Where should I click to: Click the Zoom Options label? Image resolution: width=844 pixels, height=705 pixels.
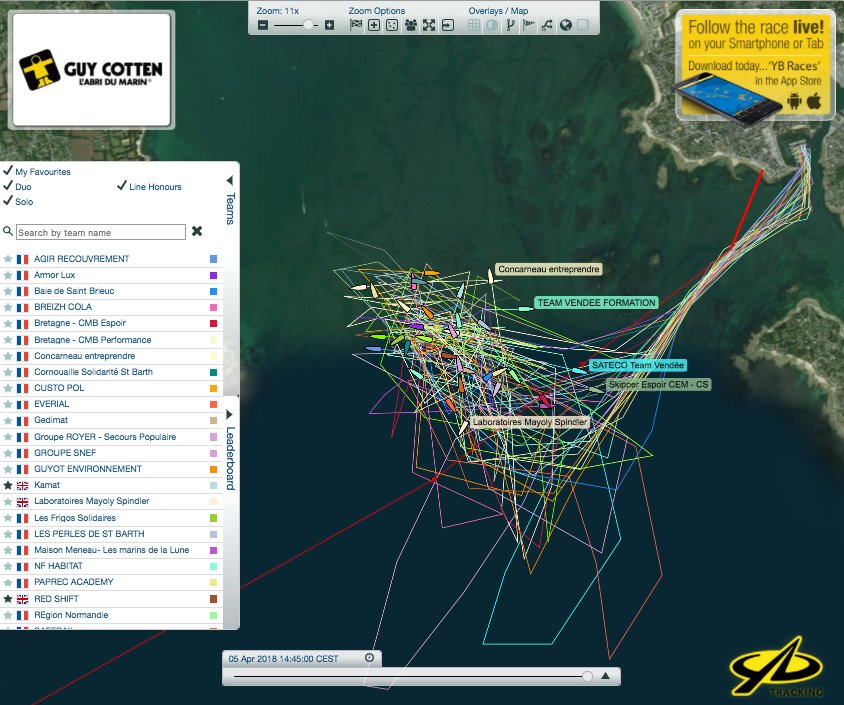377,11
